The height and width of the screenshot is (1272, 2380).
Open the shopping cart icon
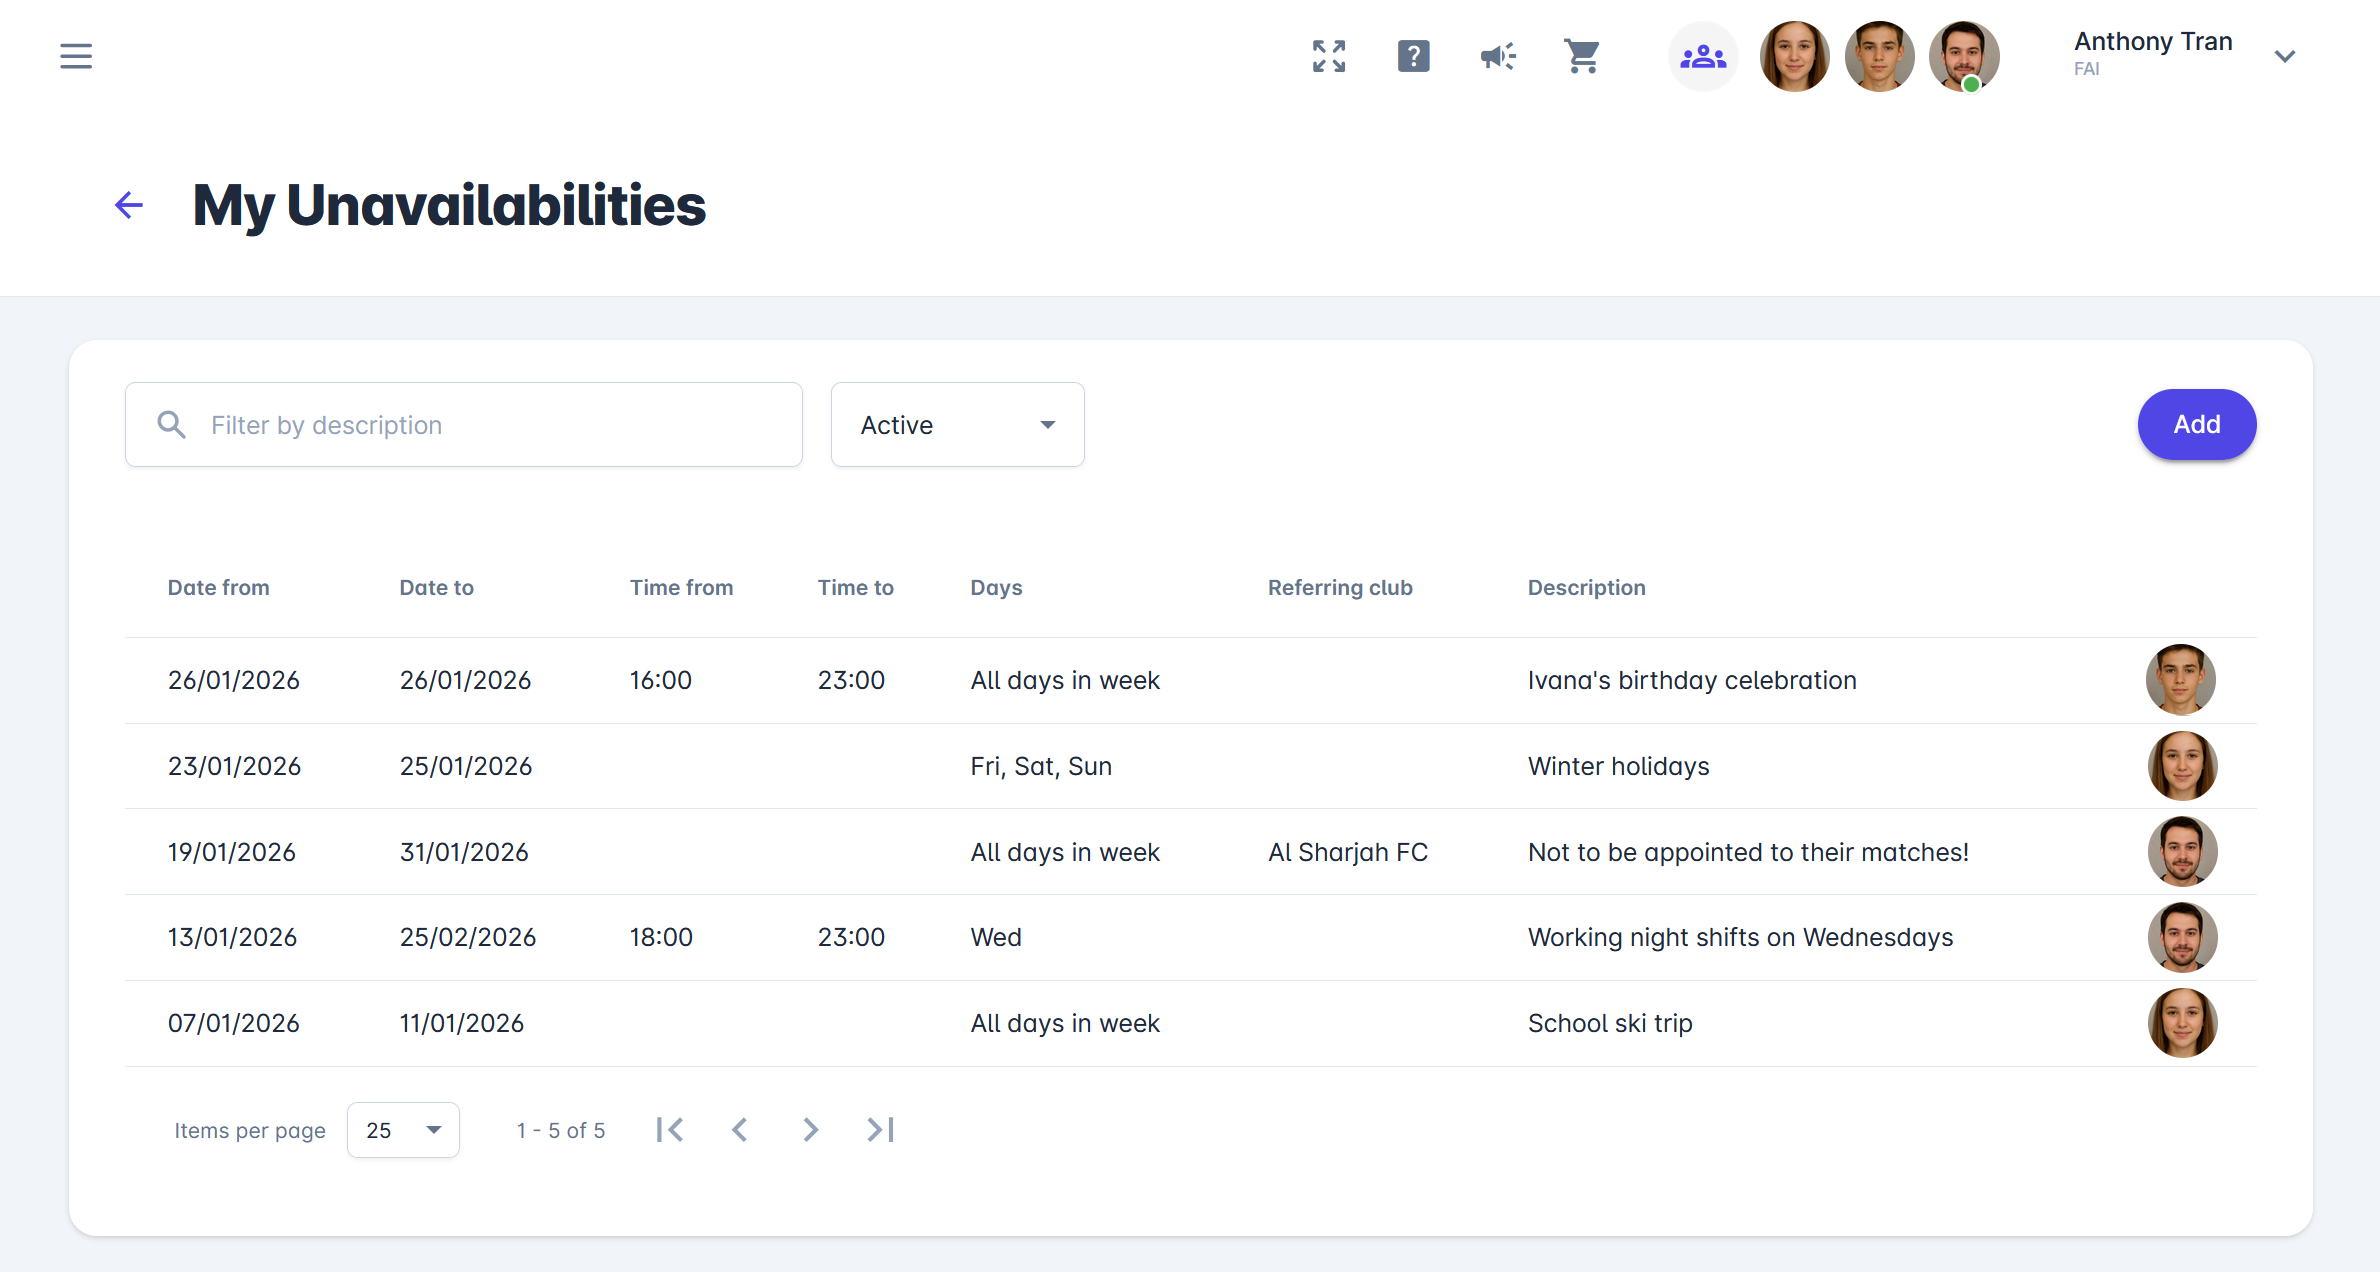(1582, 56)
